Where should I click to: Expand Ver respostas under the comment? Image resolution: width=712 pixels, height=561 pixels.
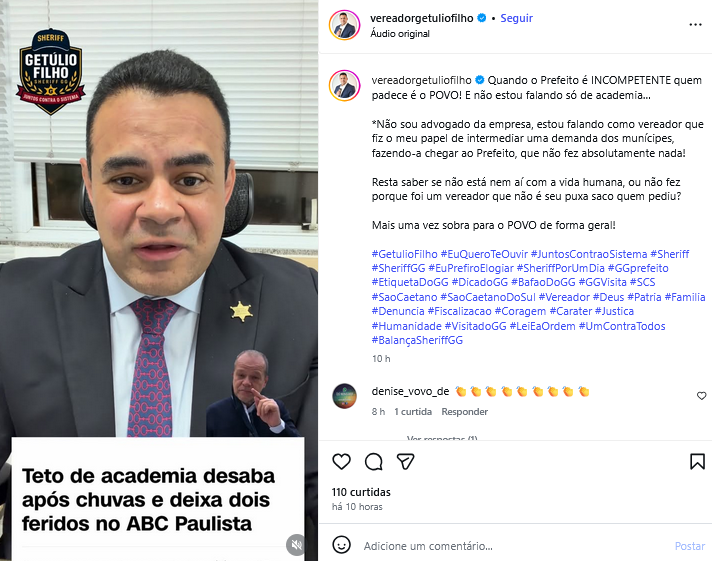click(441, 438)
